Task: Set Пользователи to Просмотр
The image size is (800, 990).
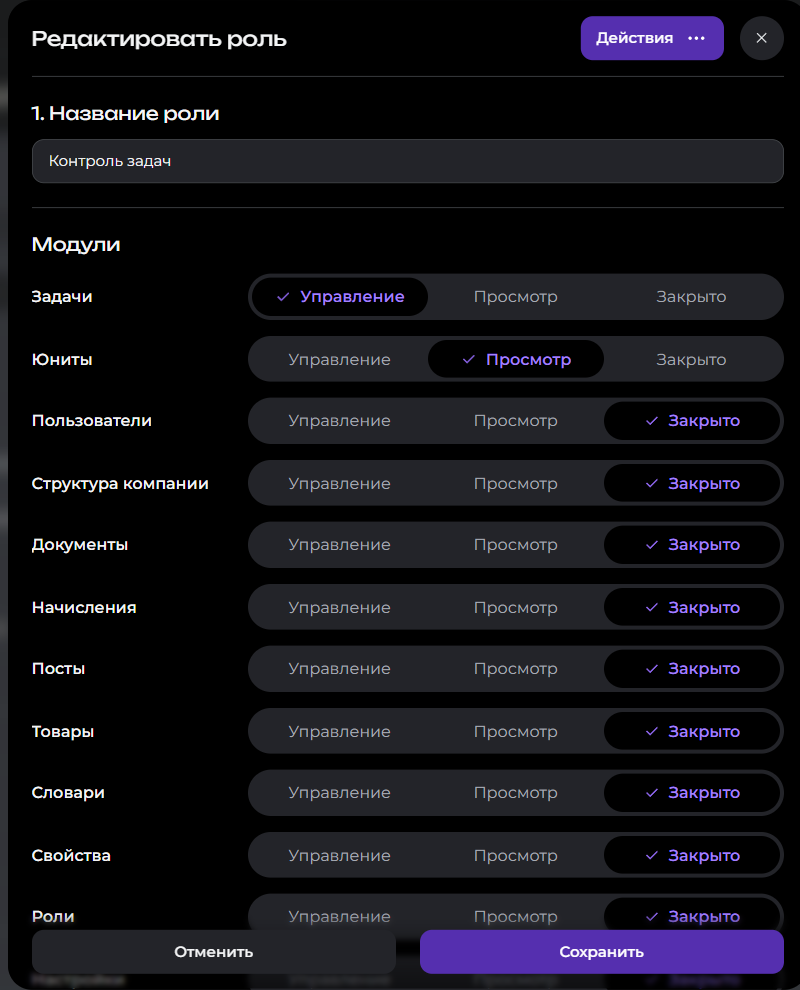Action: [515, 420]
